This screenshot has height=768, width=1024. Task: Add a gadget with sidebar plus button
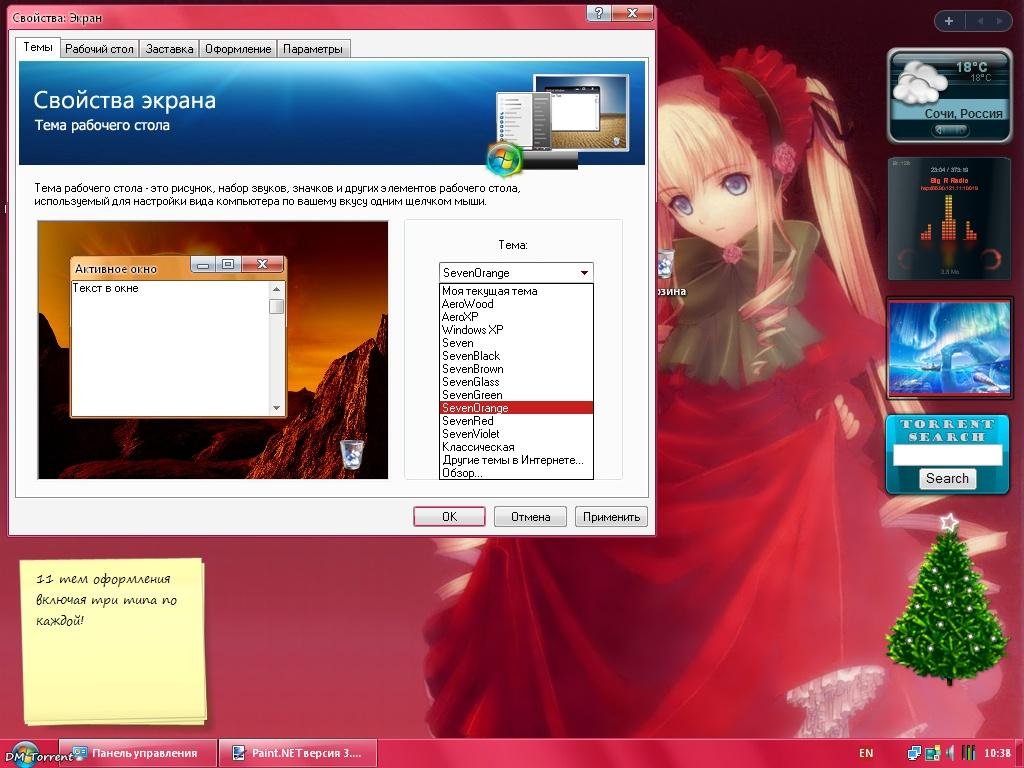949,21
